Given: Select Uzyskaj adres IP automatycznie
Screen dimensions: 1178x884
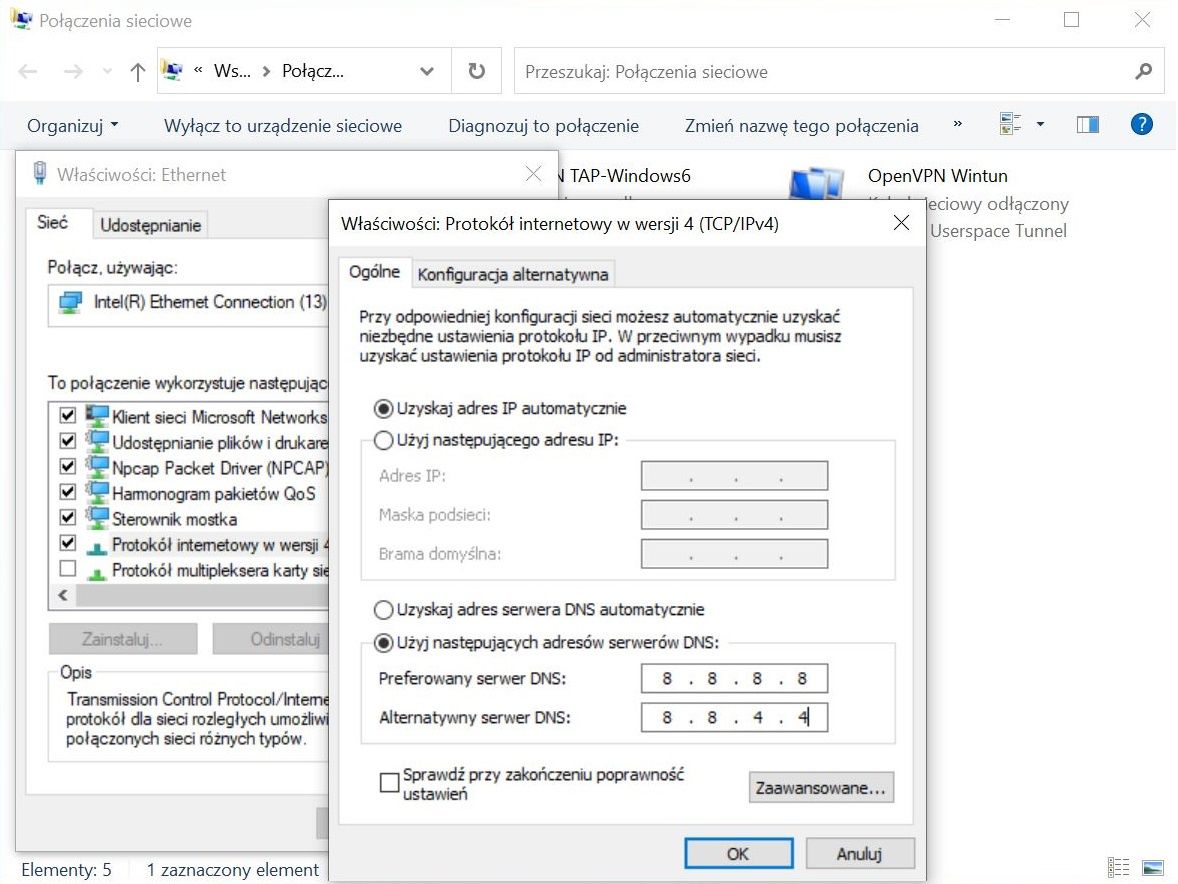Looking at the screenshot, I should pyautogui.click(x=383, y=409).
